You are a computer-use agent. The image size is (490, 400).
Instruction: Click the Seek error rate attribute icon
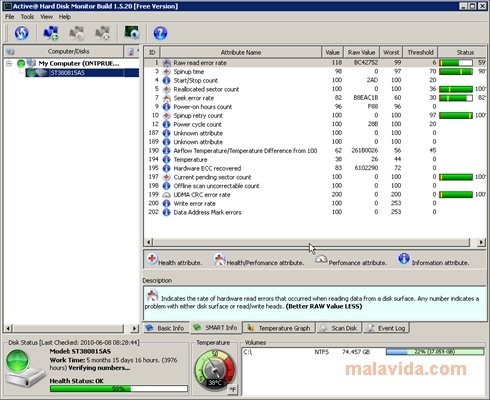pos(166,98)
